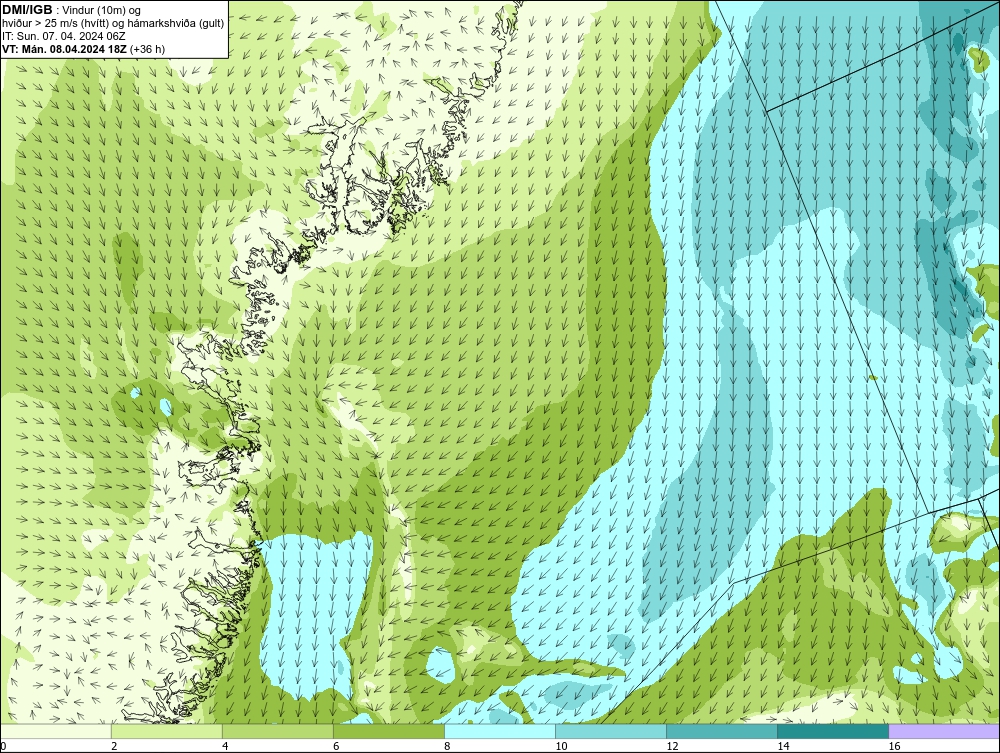Click the 8–10 m/s light cyan legend swatch

coord(499,732)
